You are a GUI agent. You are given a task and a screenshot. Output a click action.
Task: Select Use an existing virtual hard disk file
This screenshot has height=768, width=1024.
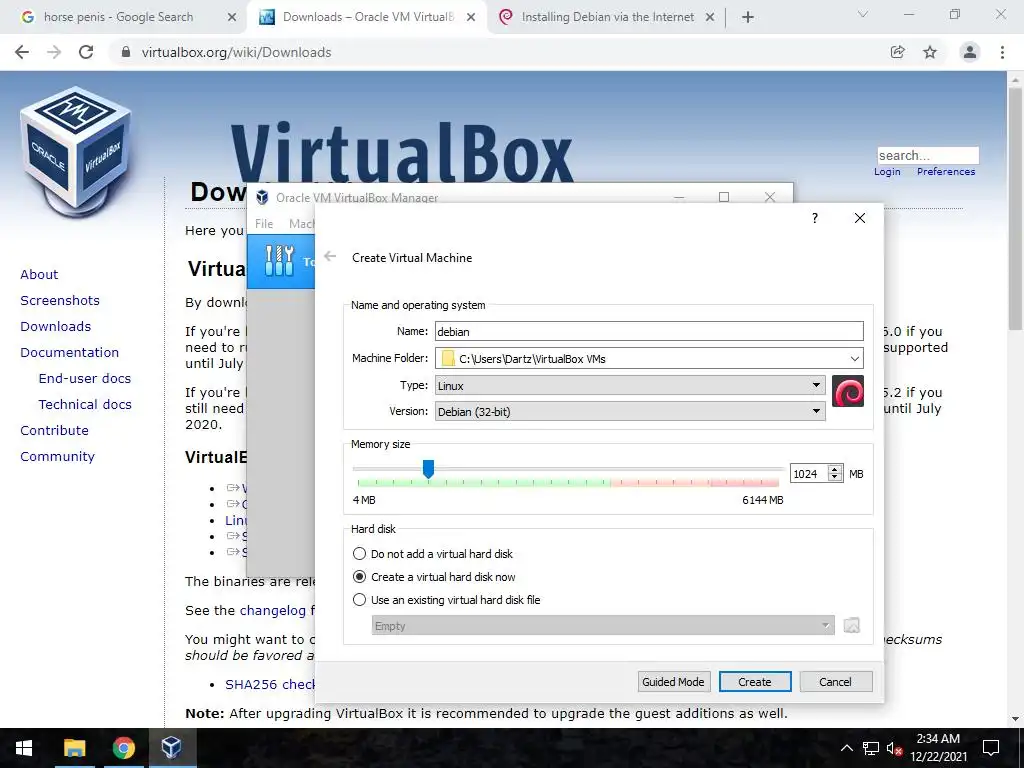pos(446,600)
